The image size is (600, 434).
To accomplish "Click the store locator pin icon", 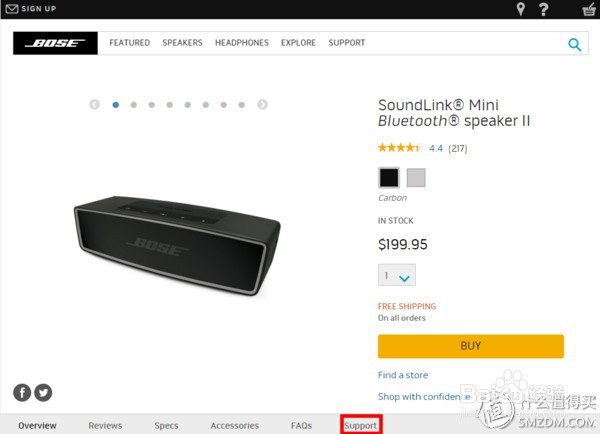I will (x=520, y=9).
